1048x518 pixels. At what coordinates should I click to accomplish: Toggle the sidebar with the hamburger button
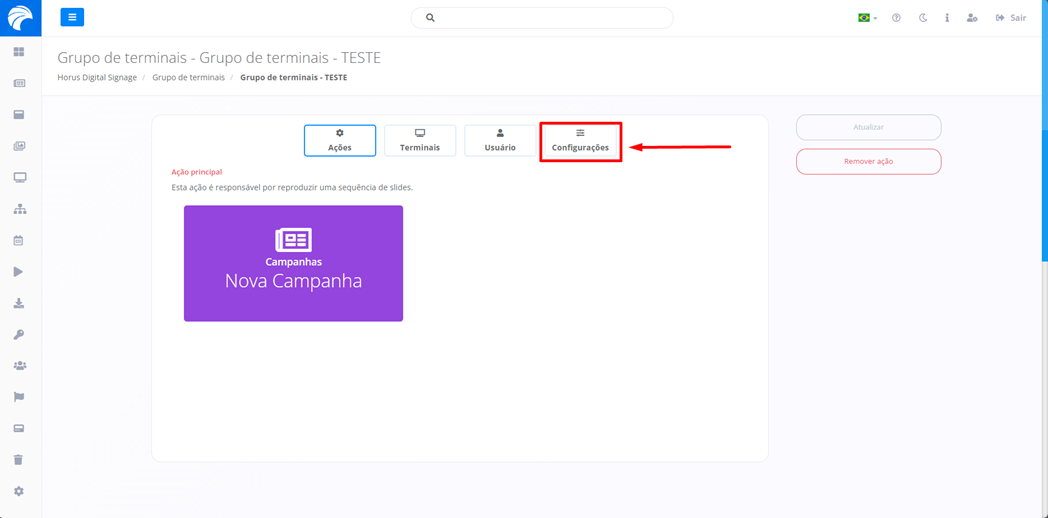72,17
